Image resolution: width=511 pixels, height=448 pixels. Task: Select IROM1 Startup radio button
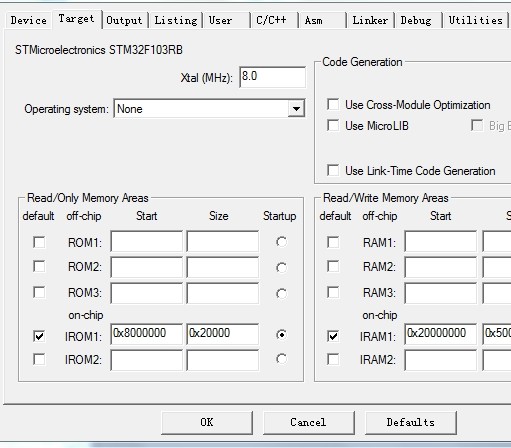pos(281,334)
